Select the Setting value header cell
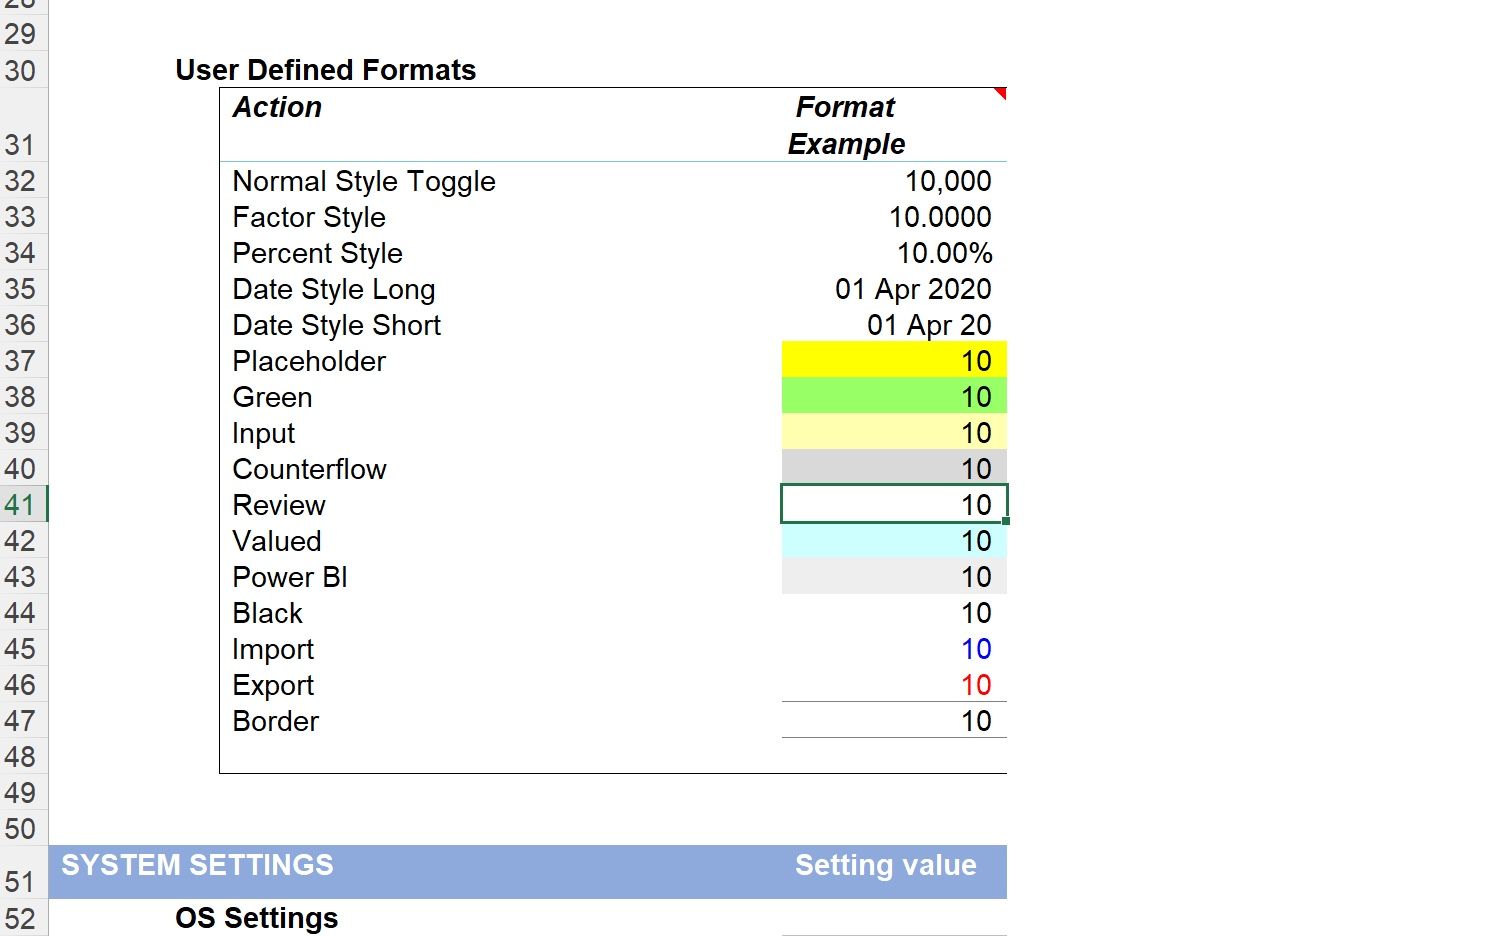1486x936 pixels. (x=886, y=865)
